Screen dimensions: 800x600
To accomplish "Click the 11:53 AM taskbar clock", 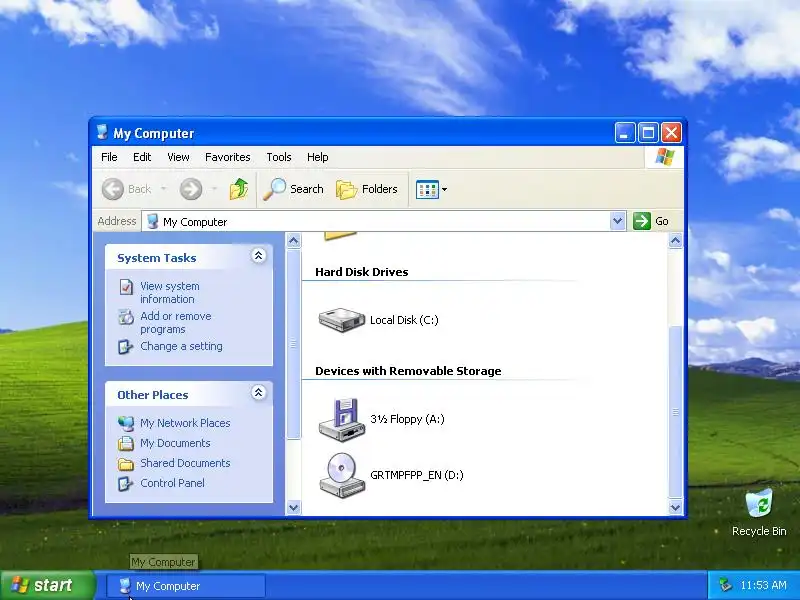I will 763,585.
